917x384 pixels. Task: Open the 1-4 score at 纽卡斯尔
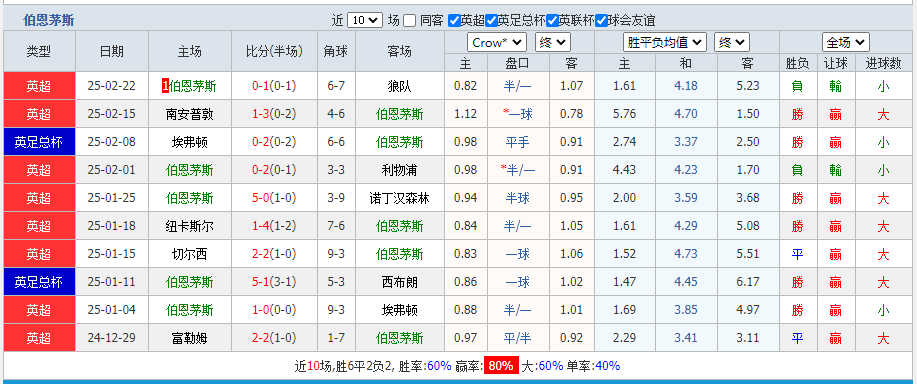[260, 226]
